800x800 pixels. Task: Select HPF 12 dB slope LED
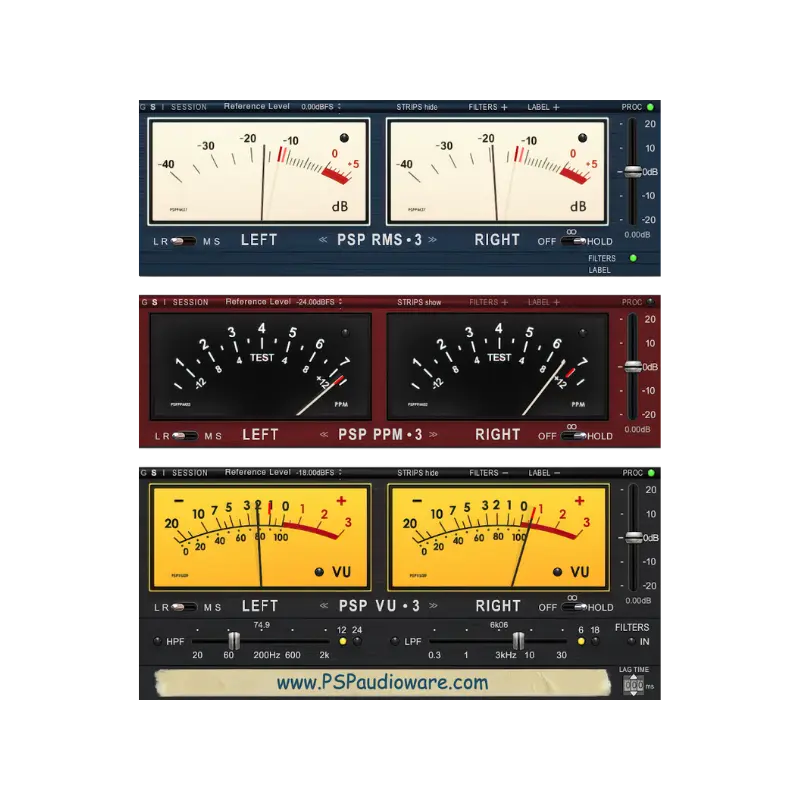tap(343, 641)
